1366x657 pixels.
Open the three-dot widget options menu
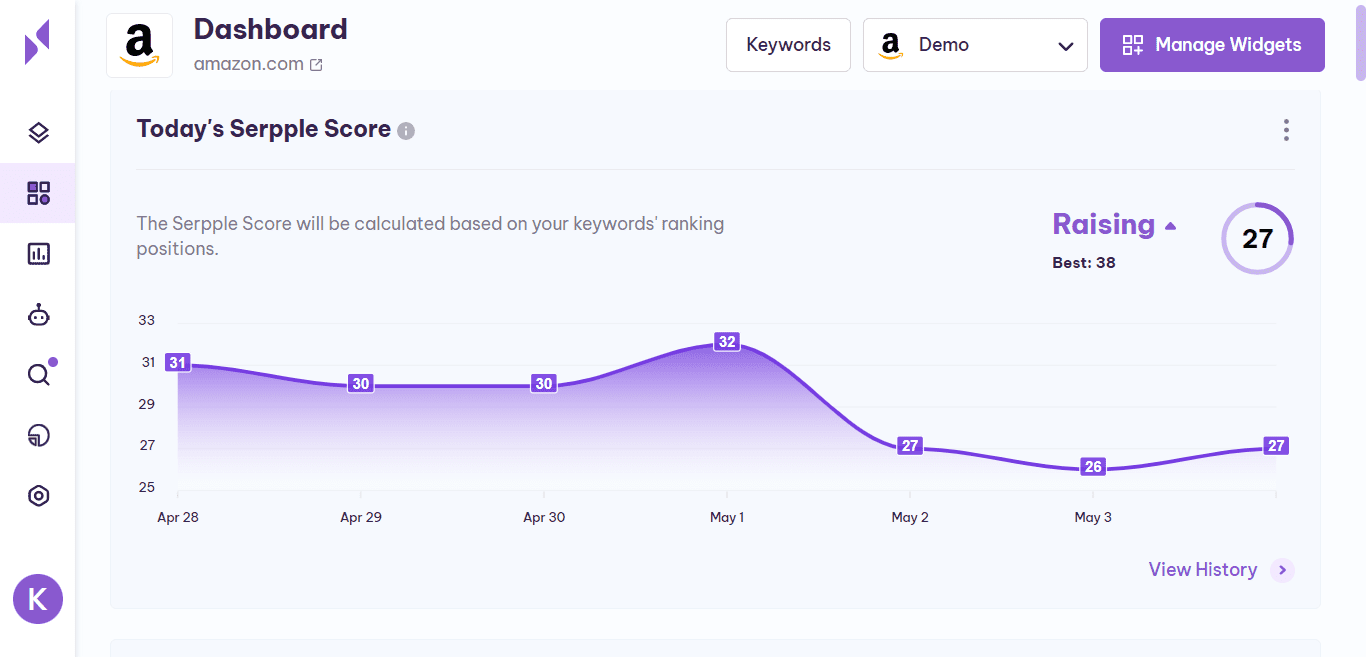point(1286,130)
